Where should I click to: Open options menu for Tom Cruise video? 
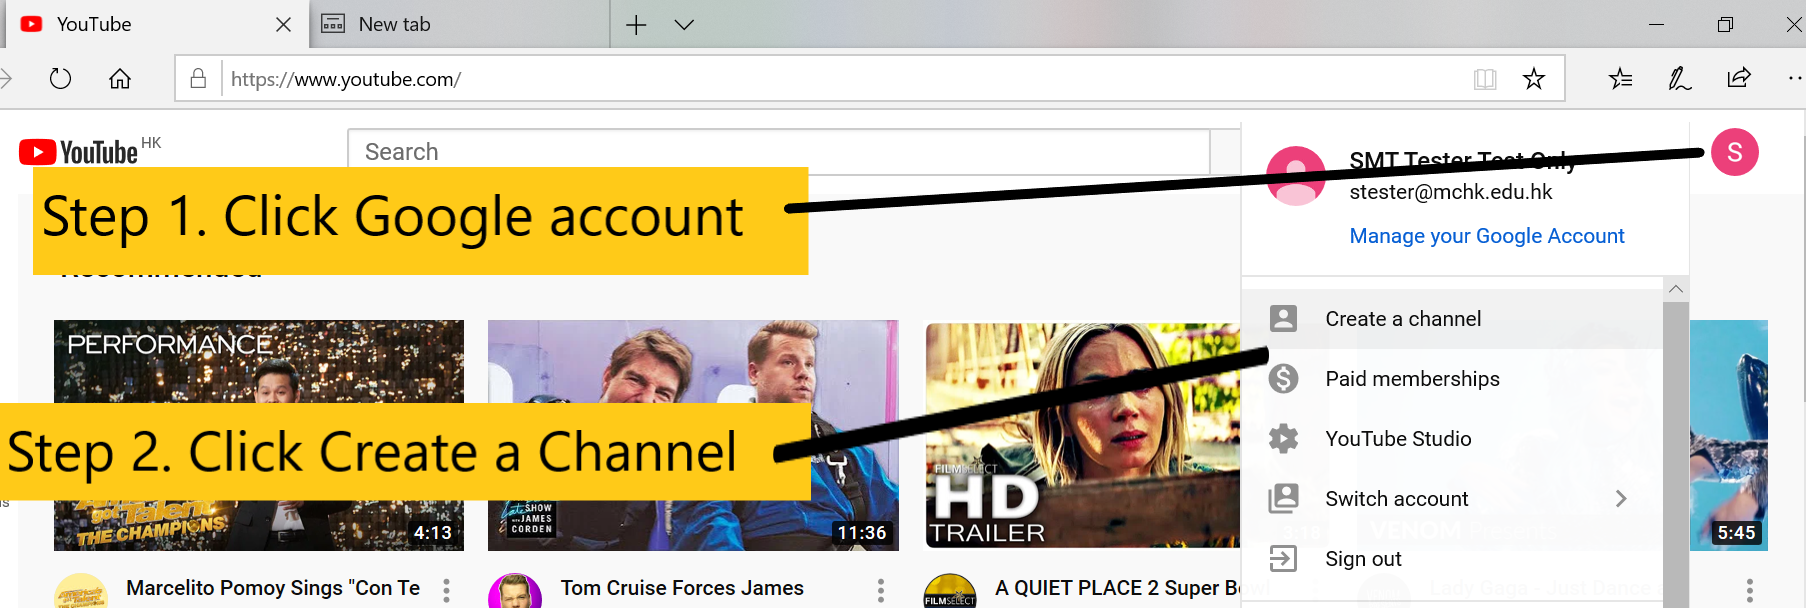click(x=881, y=591)
